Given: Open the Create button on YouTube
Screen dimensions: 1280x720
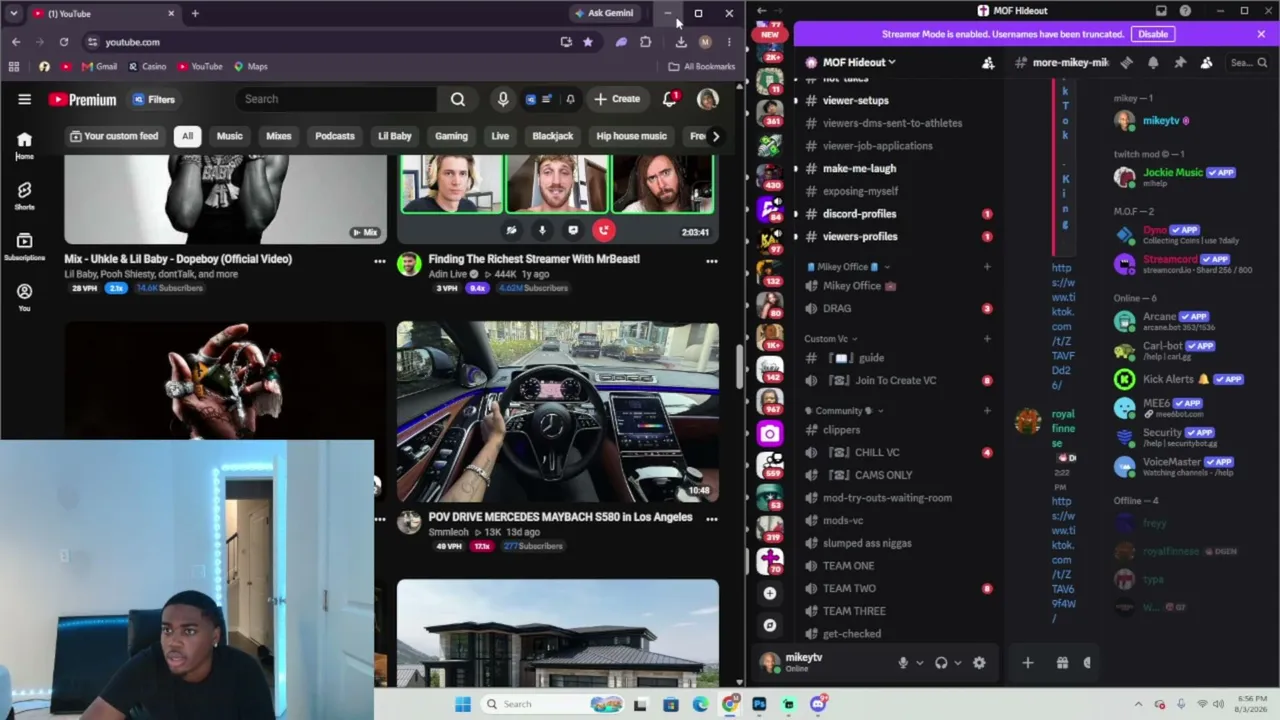Looking at the screenshot, I should pos(616,99).
